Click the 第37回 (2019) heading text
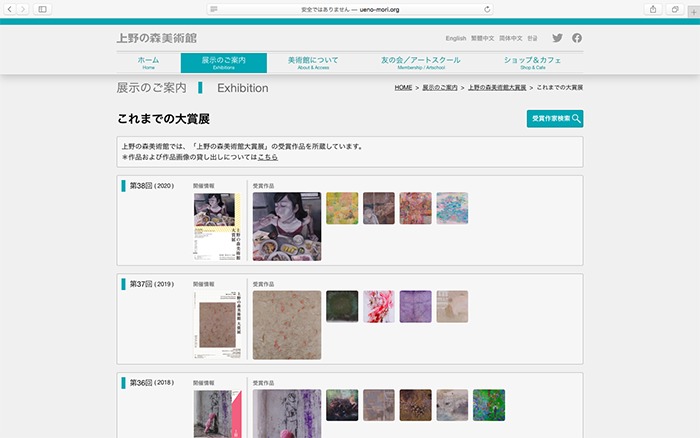 pos(152,284)
